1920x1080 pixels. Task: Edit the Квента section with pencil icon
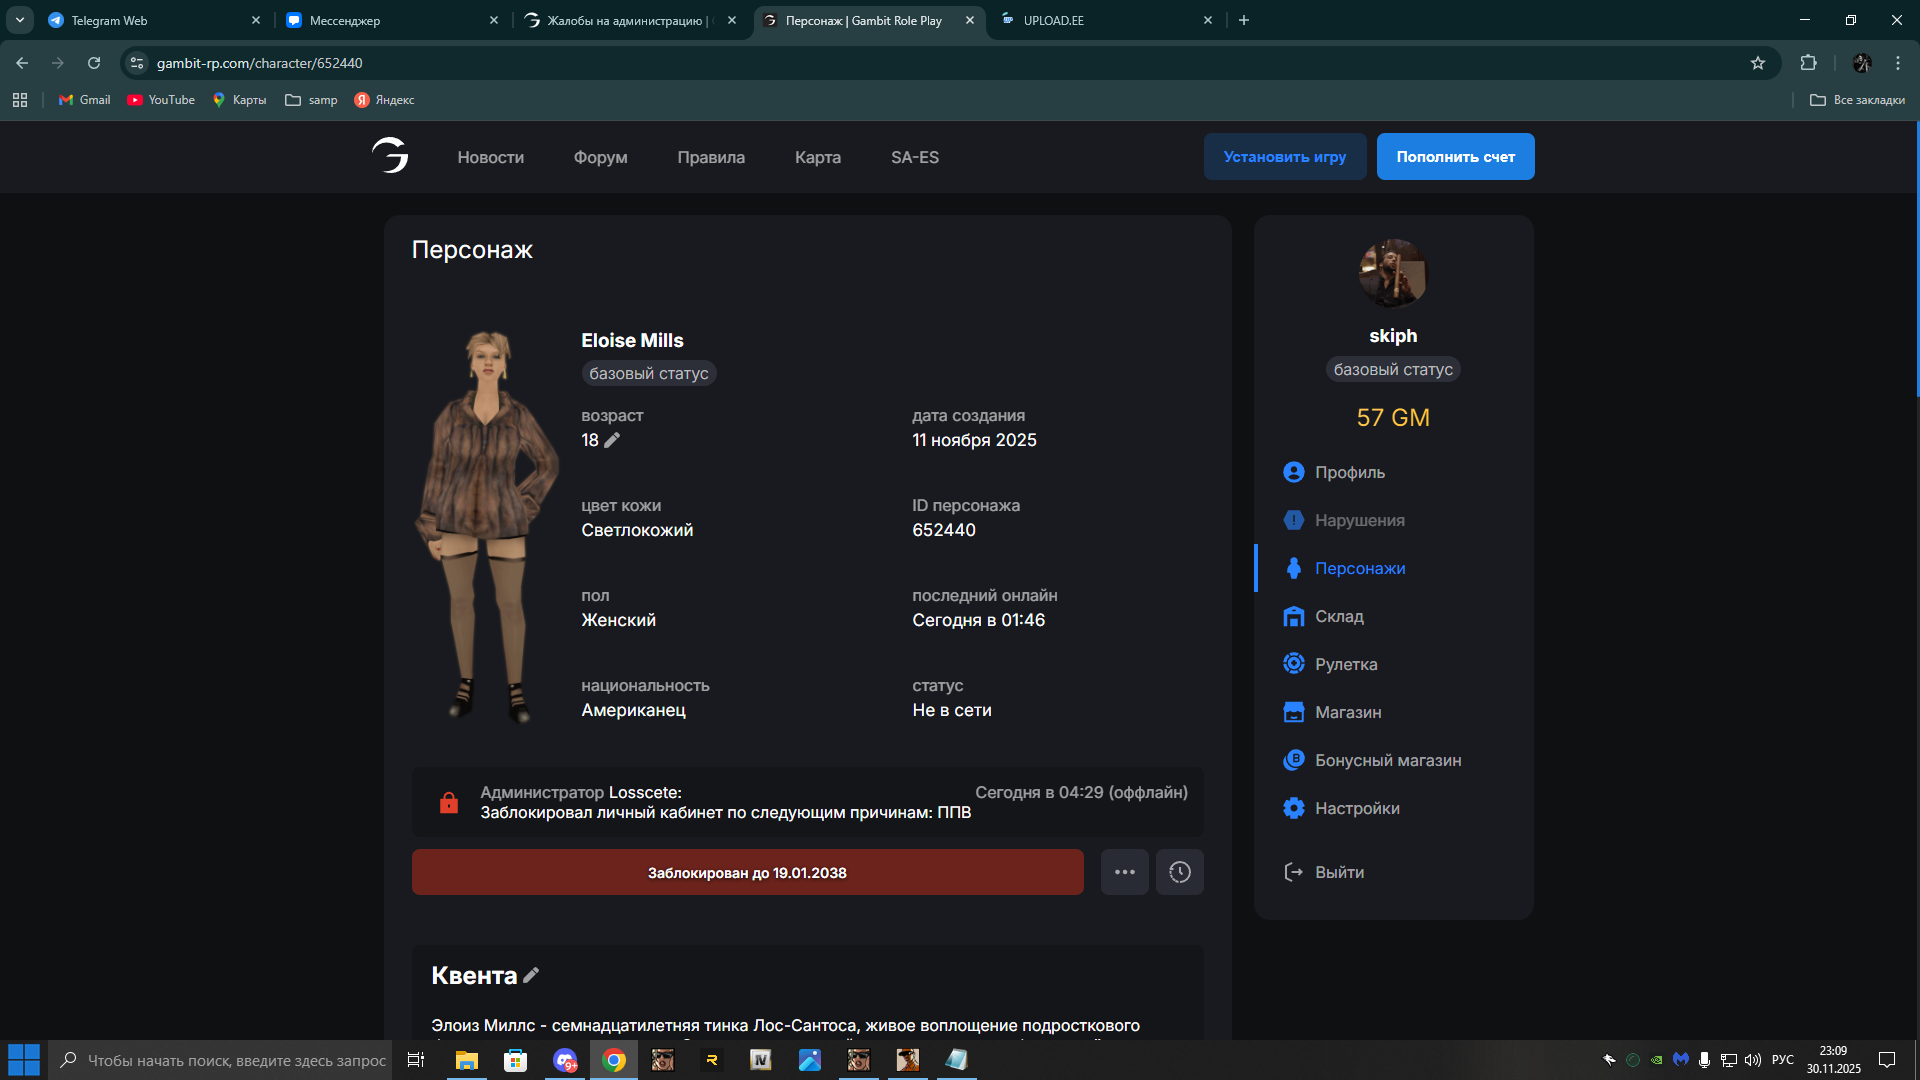[531, 975]
